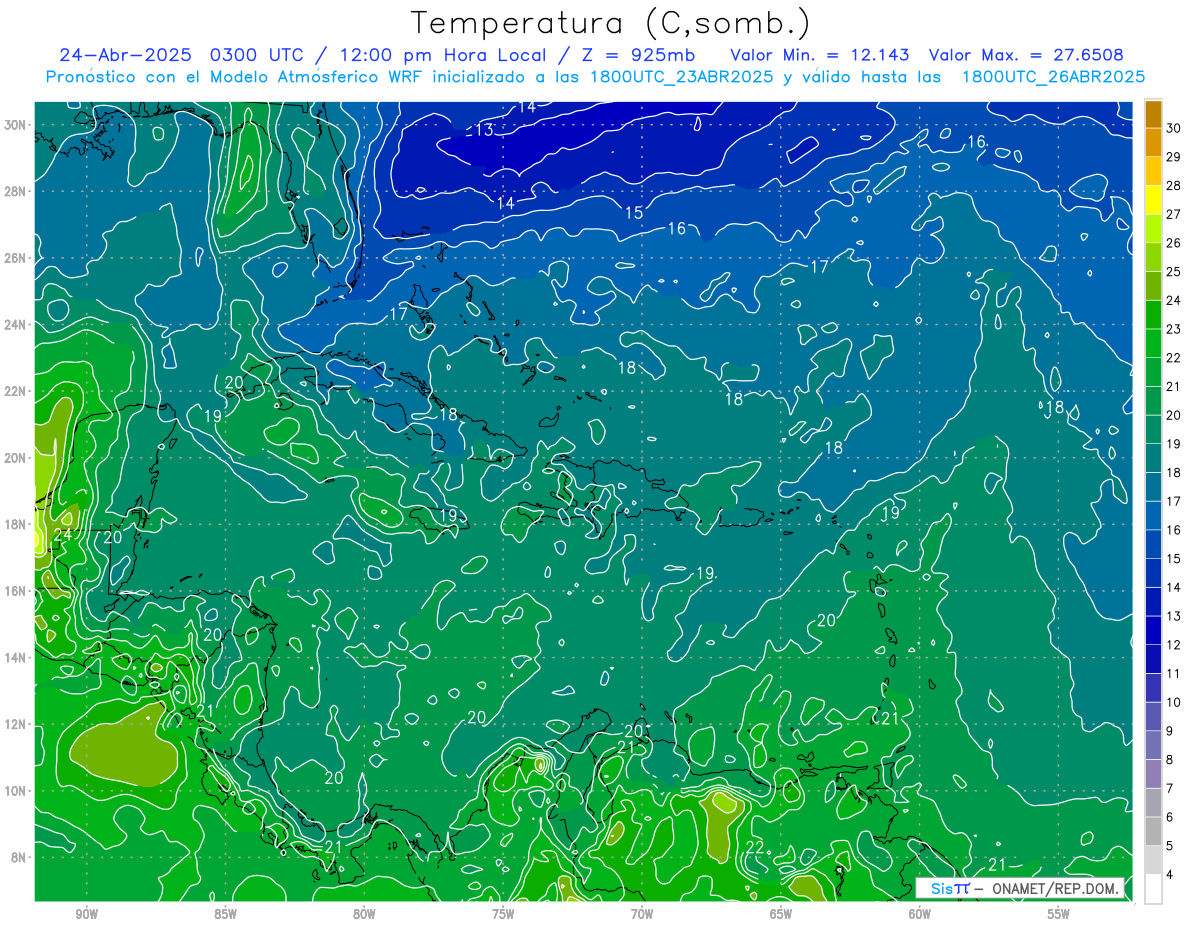Click the "70W" longitude axis label
This screenshot has width=1200, height=927.
point(642,914)
